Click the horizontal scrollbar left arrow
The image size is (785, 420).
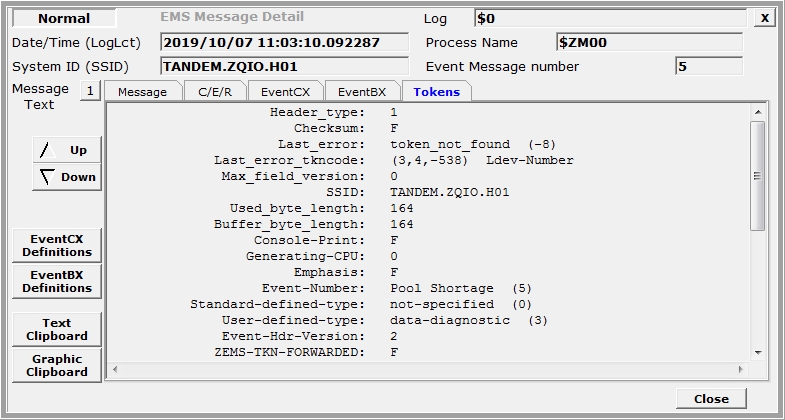click(x=114, y=369)
